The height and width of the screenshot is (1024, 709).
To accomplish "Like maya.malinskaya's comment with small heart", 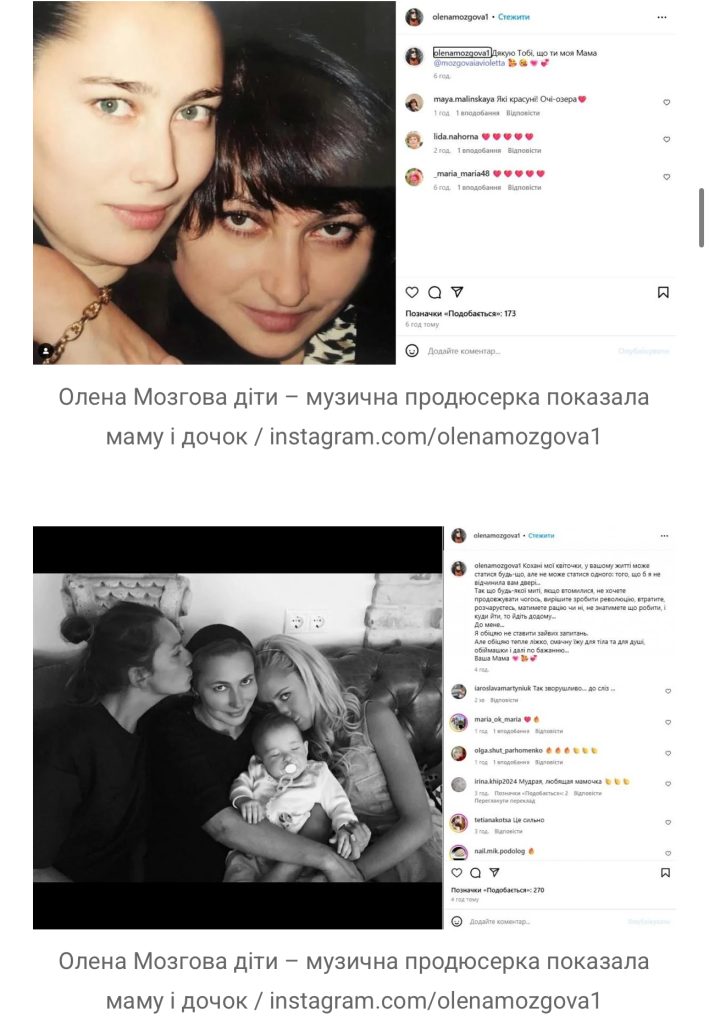I will tap(667, 103).
